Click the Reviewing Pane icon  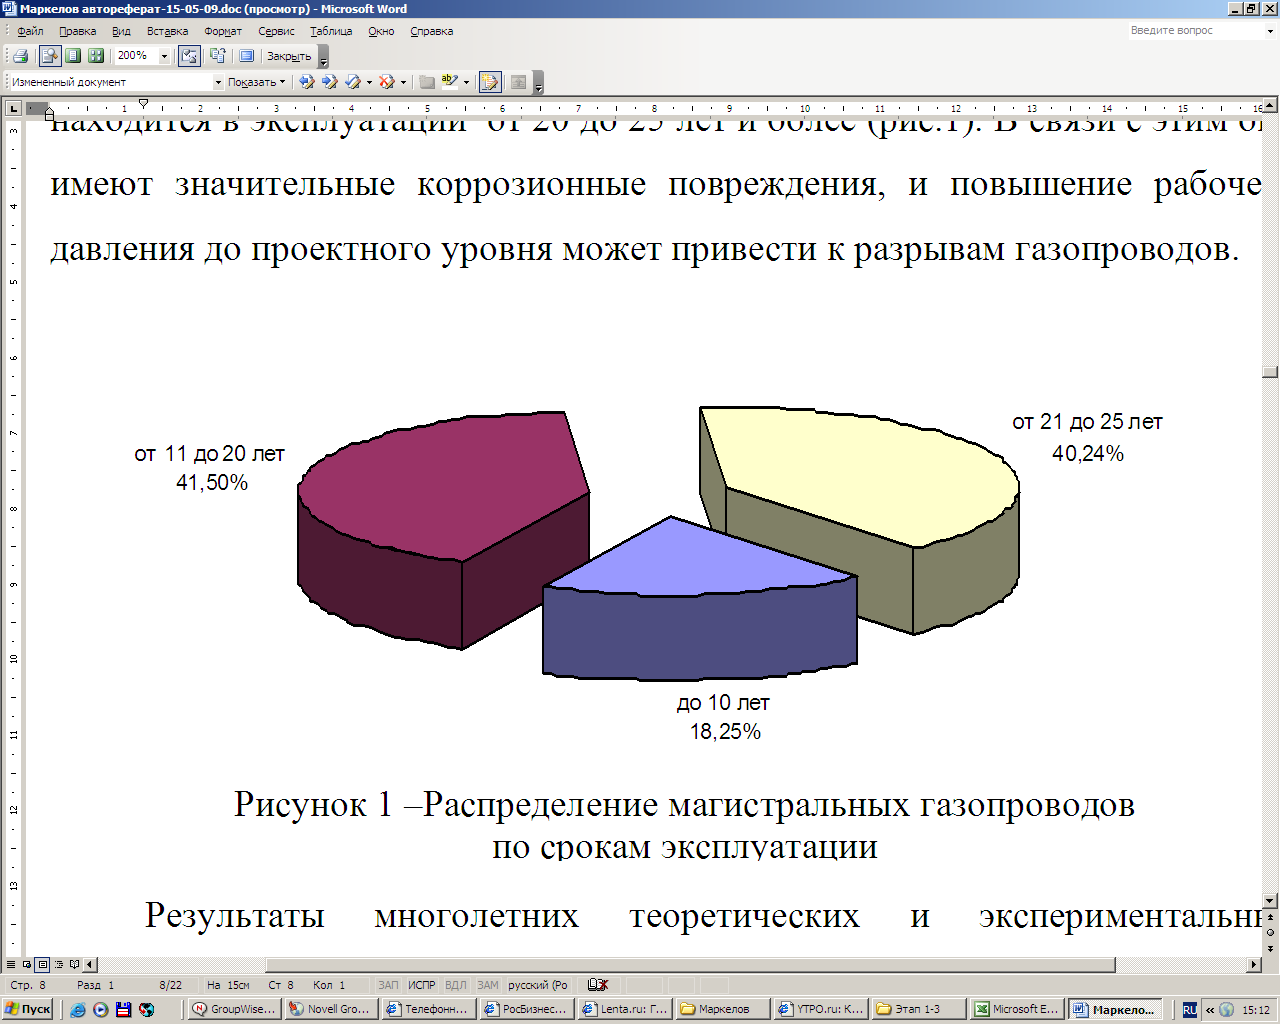tap(518, 82)
